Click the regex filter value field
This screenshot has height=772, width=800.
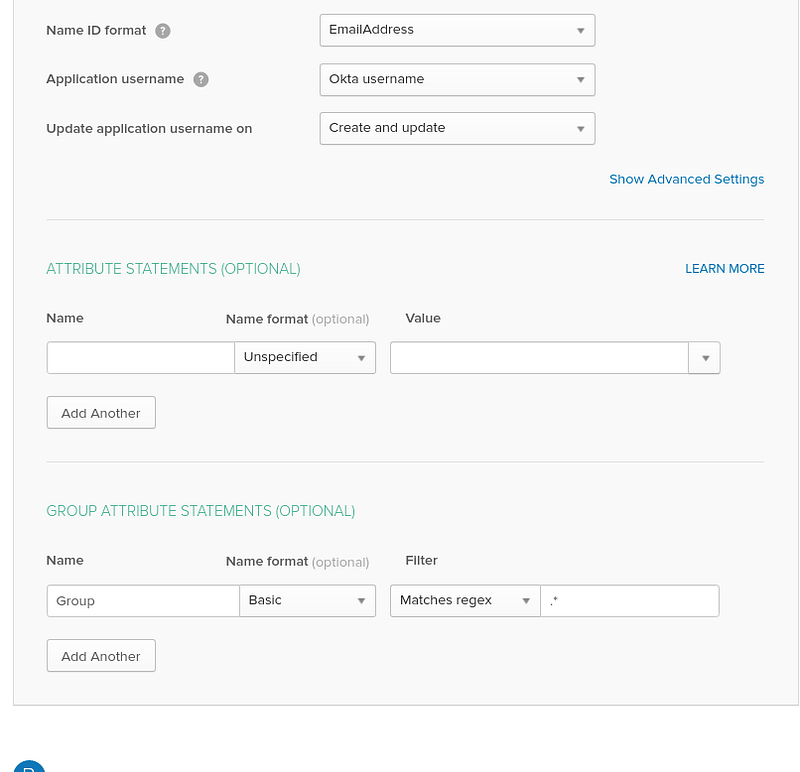tap(630, 601)
